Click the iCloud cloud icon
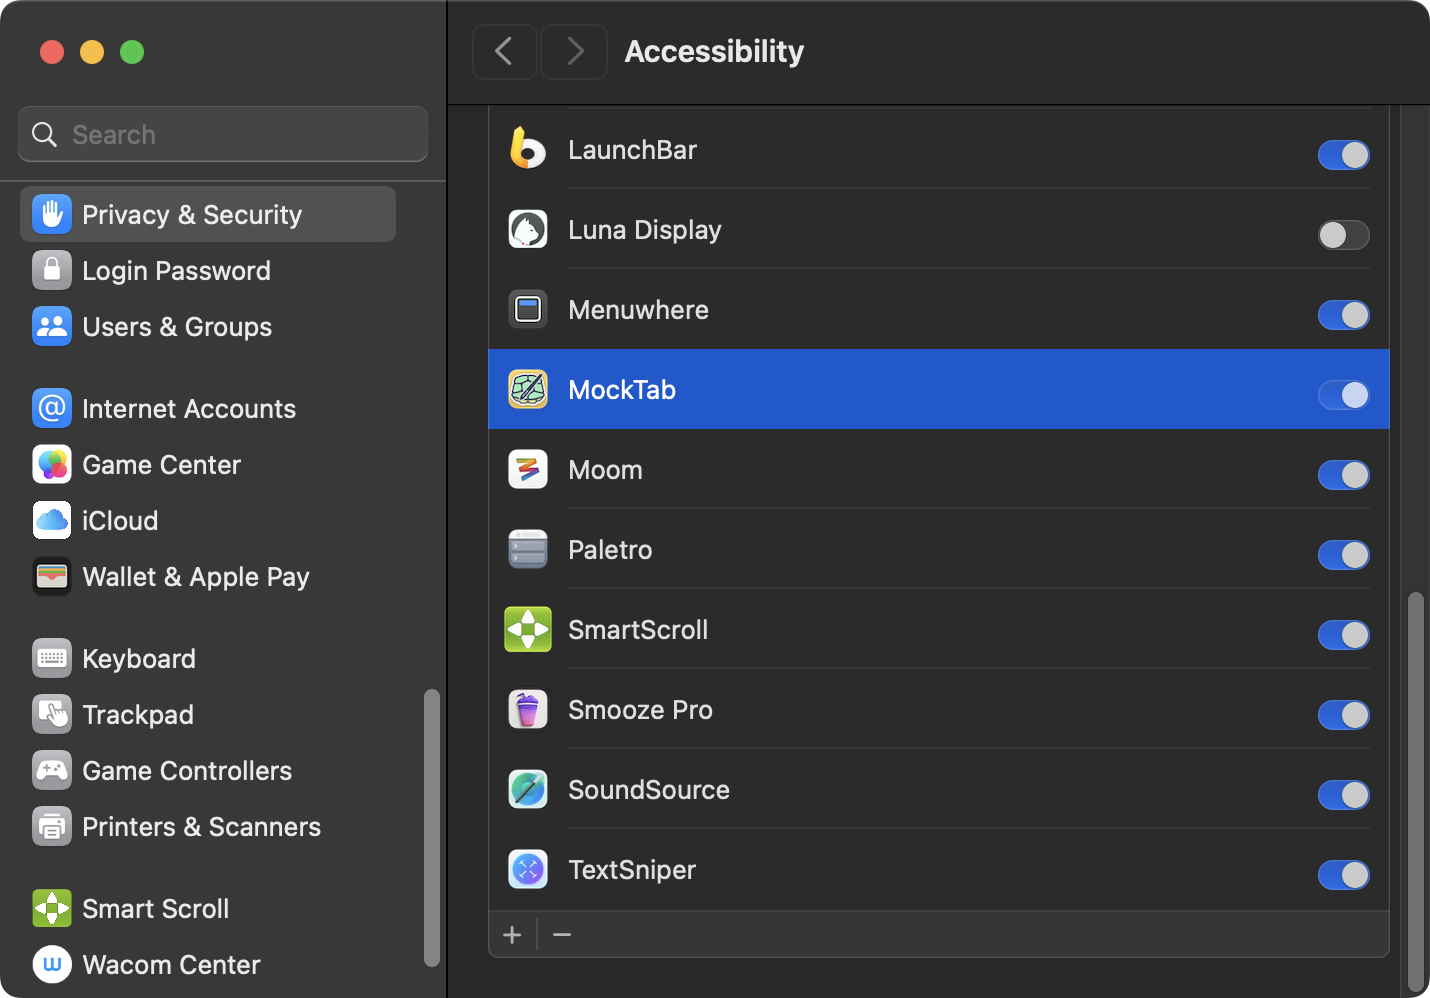The height and width of the screenshot is (998, 1430). 52,520
